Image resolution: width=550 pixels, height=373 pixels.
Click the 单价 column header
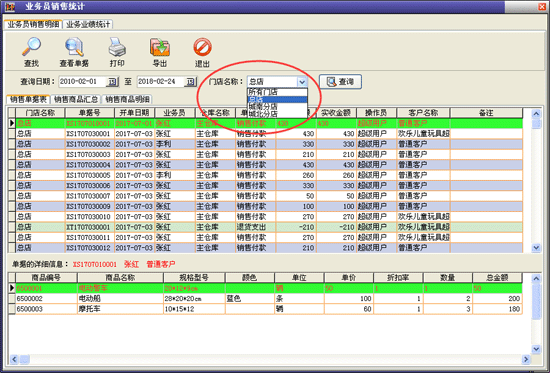(349, 278)
